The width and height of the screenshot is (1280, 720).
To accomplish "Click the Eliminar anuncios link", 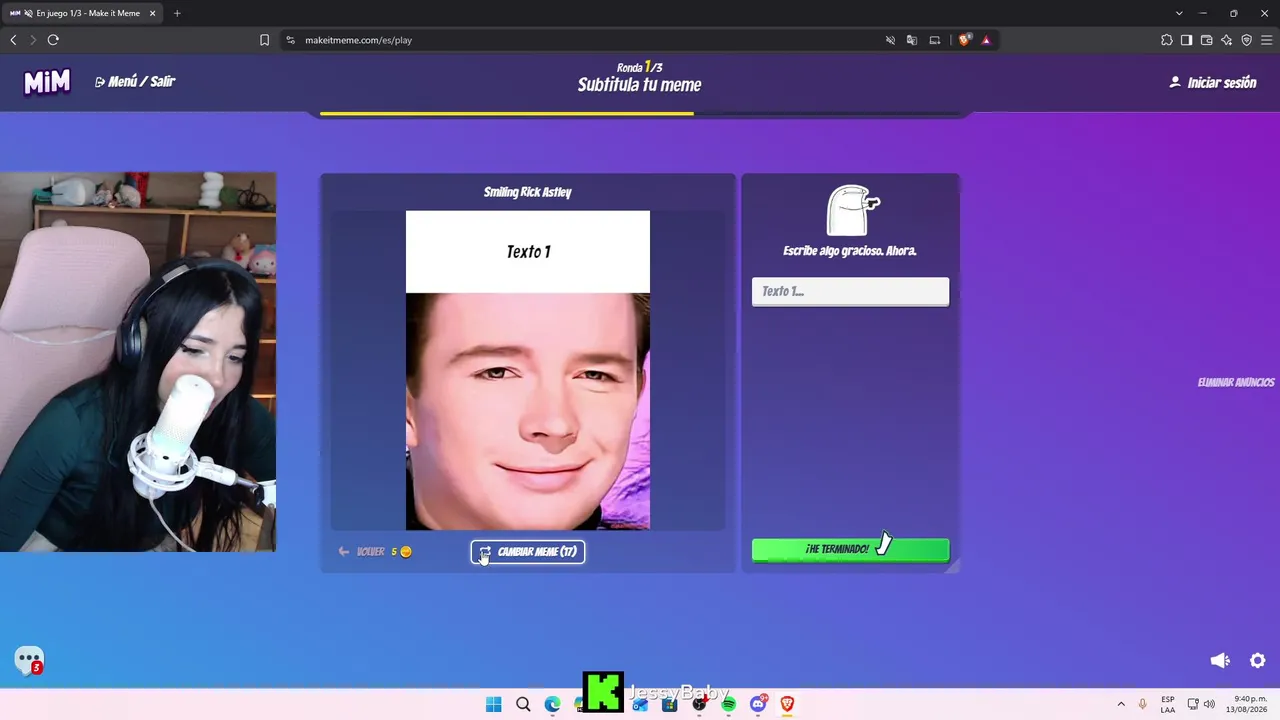I will point(1236,382).
